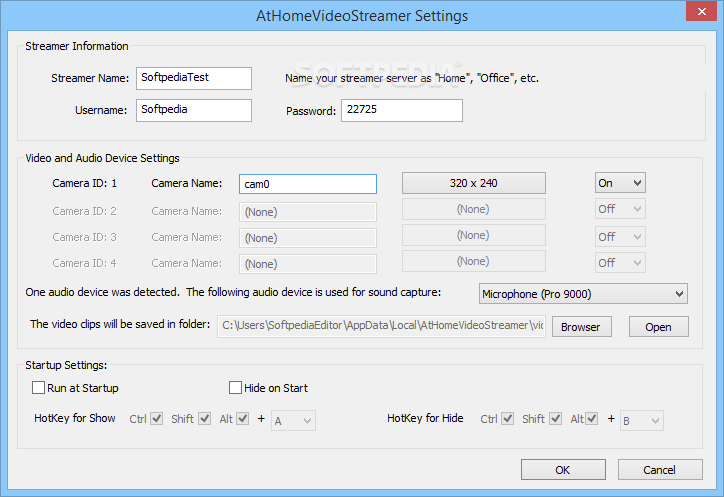
Task: Click the Cancel button
Action: click(x=660, y=470)
